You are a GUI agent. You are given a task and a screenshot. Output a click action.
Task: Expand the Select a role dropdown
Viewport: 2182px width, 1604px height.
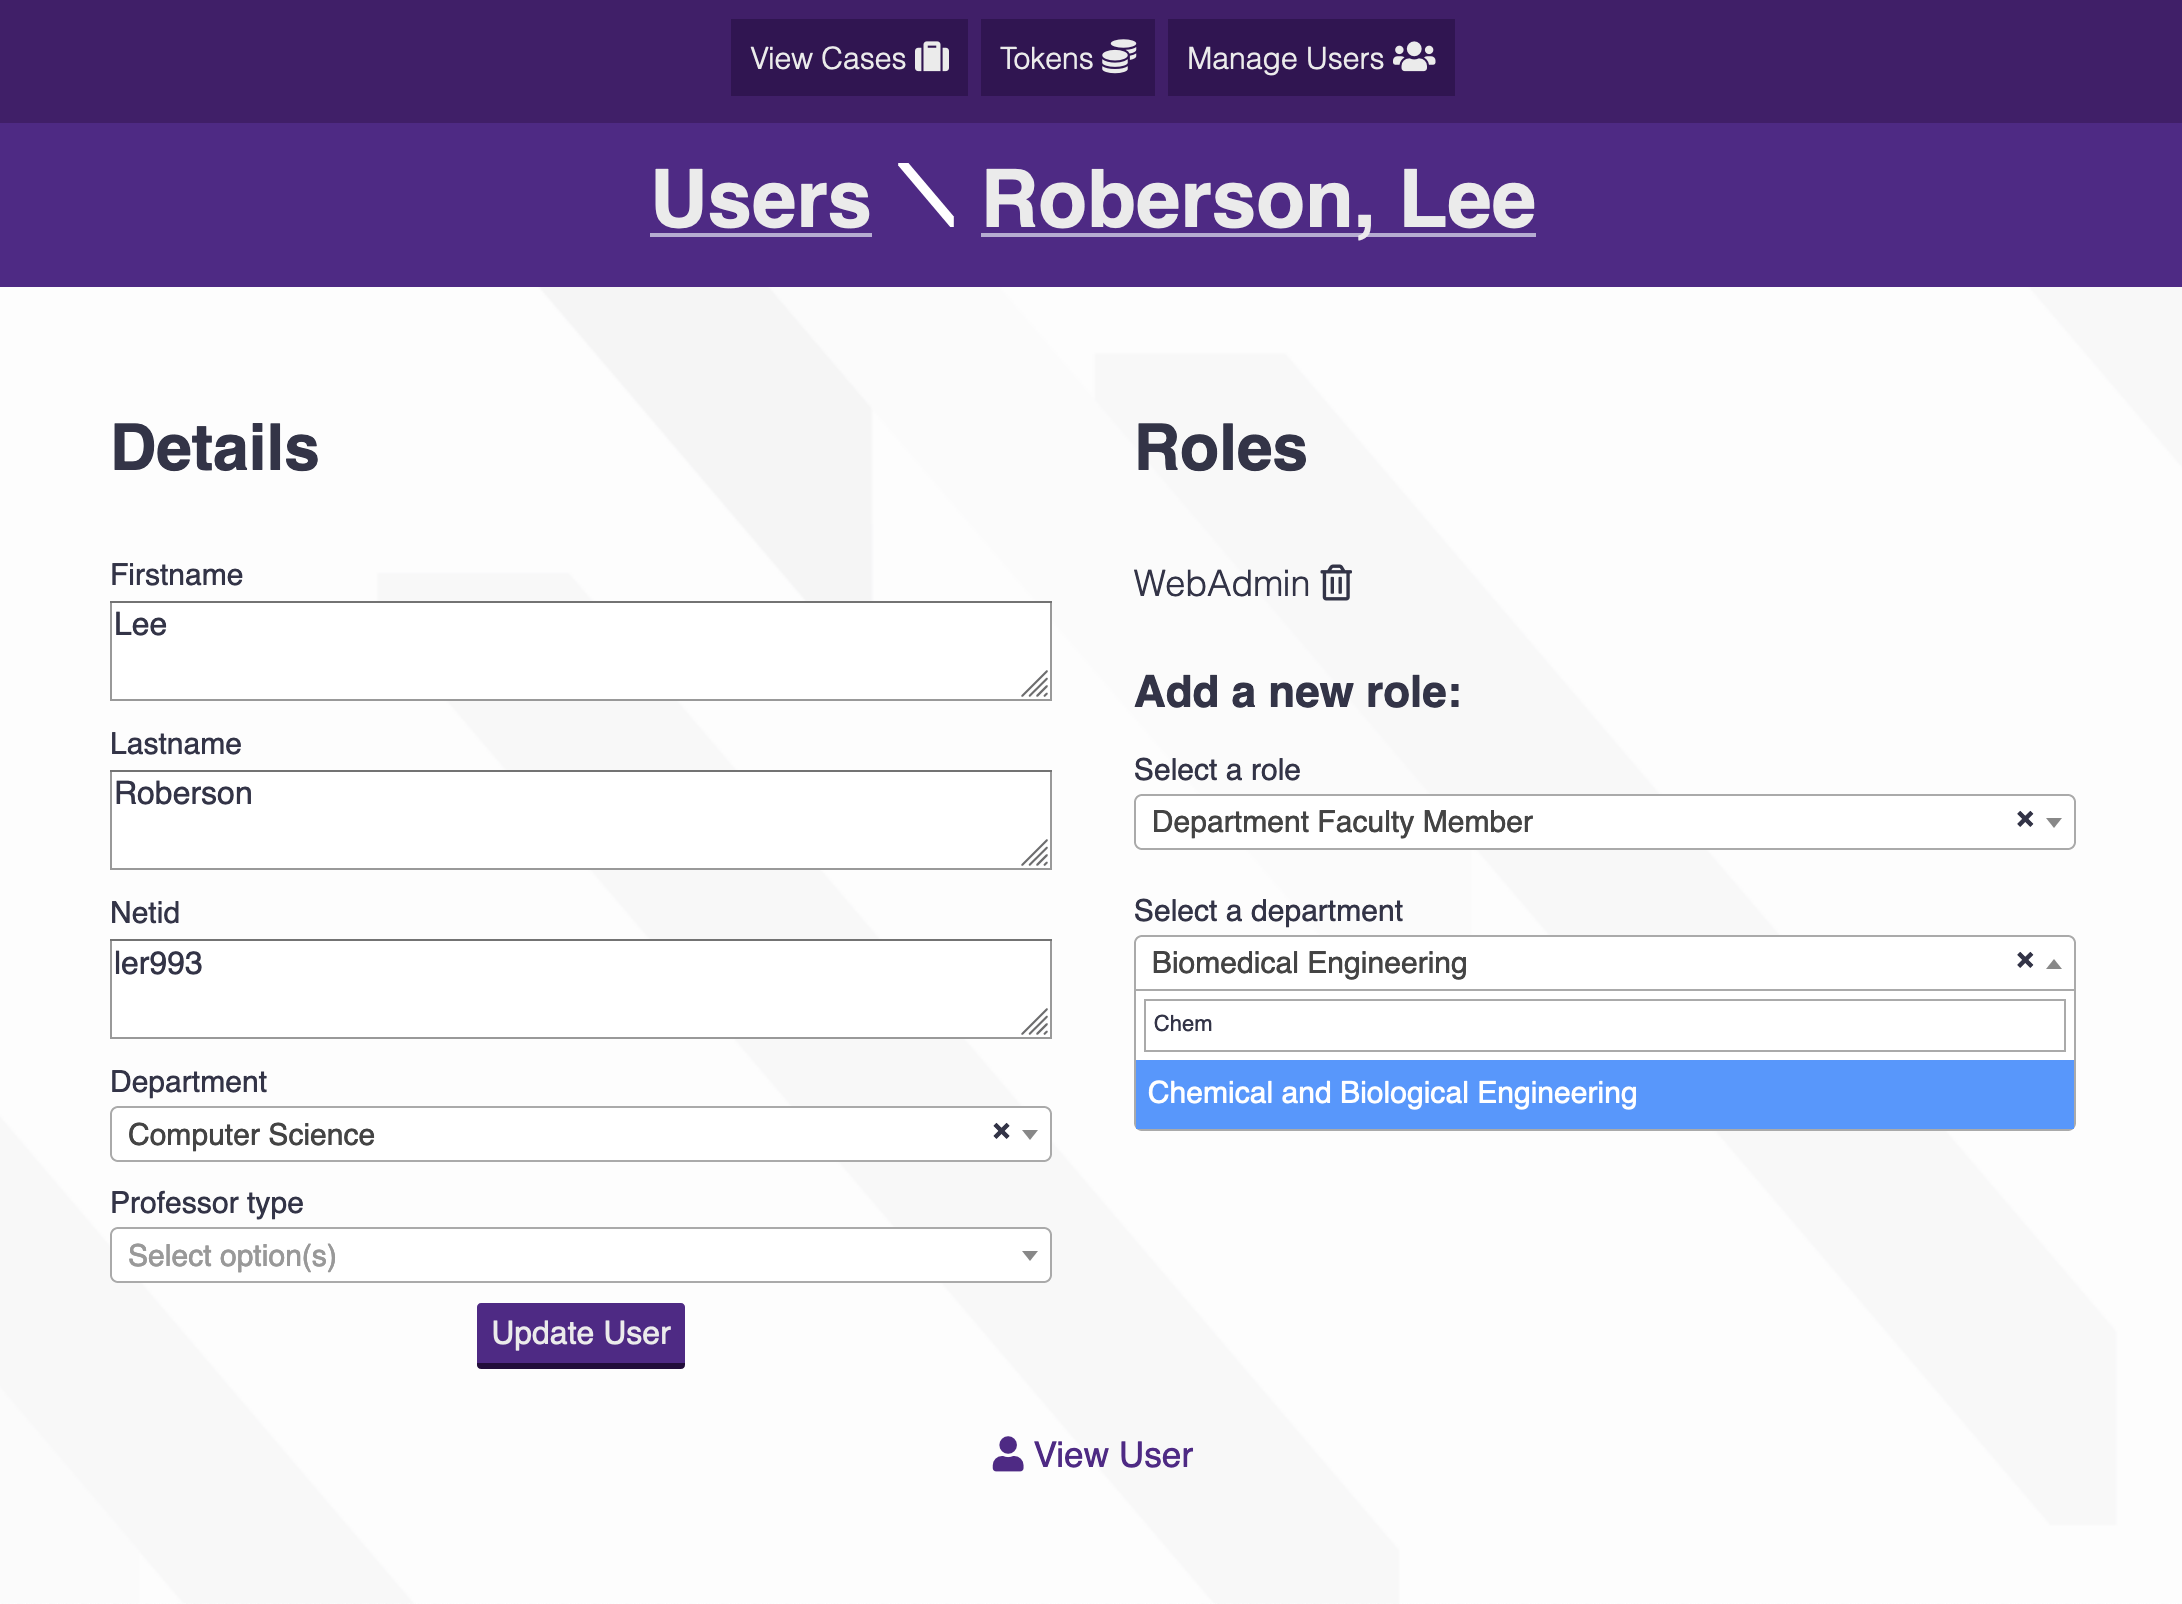tap(2054, 822)
